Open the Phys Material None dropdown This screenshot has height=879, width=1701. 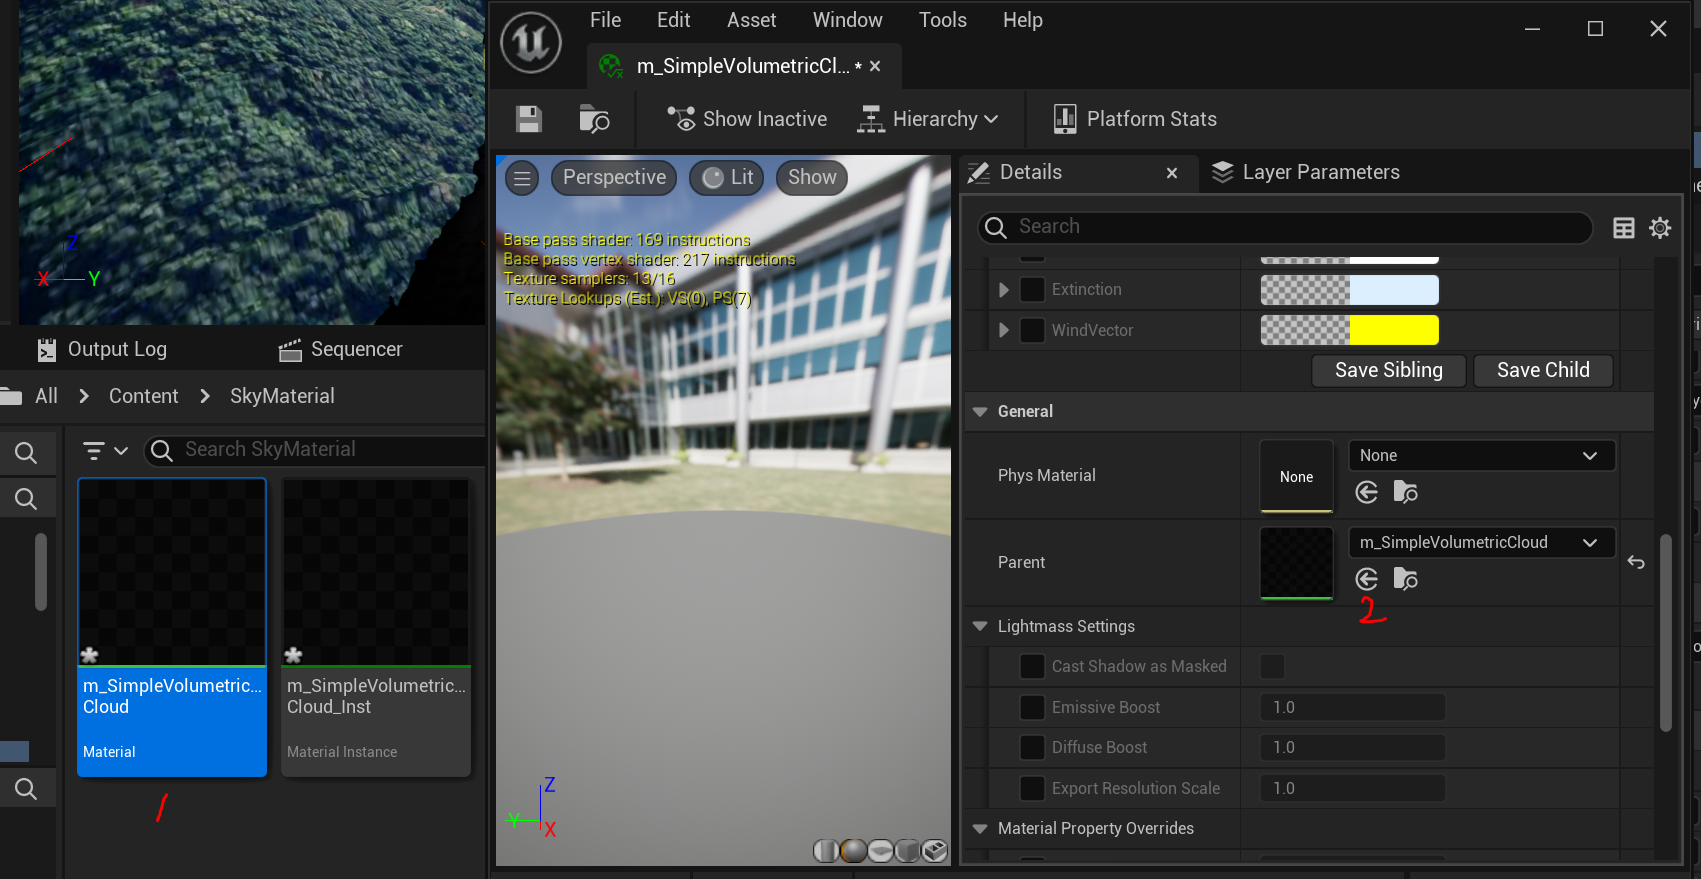click(x=1481, y=455)
